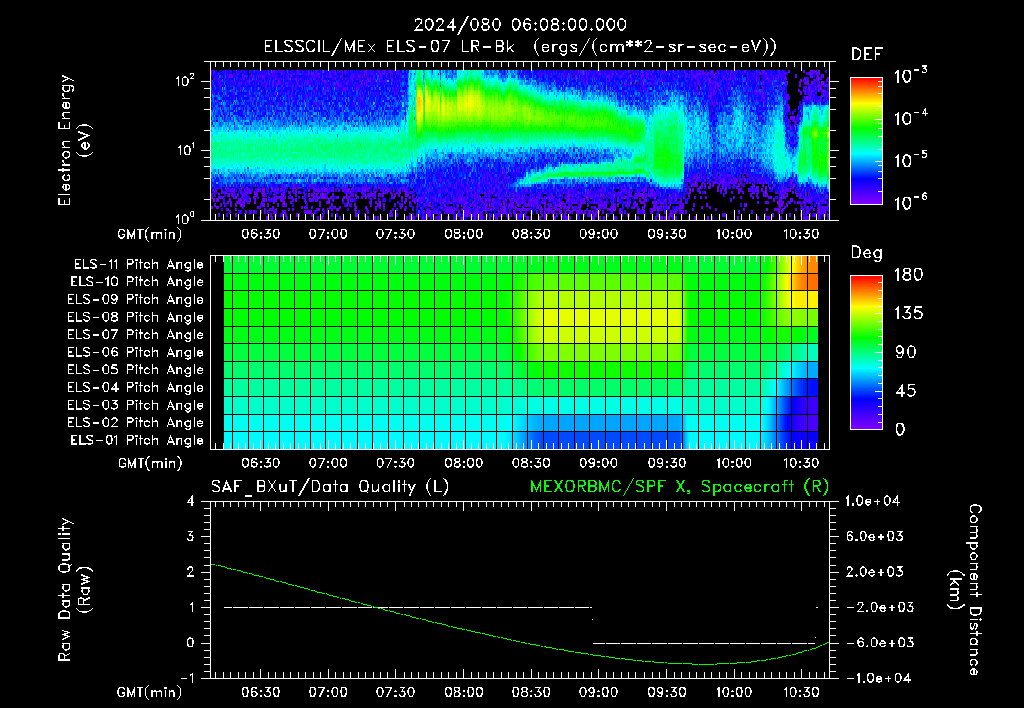
Task: Click the ELS-06 Pitch Angle row label
Action: 136,353
